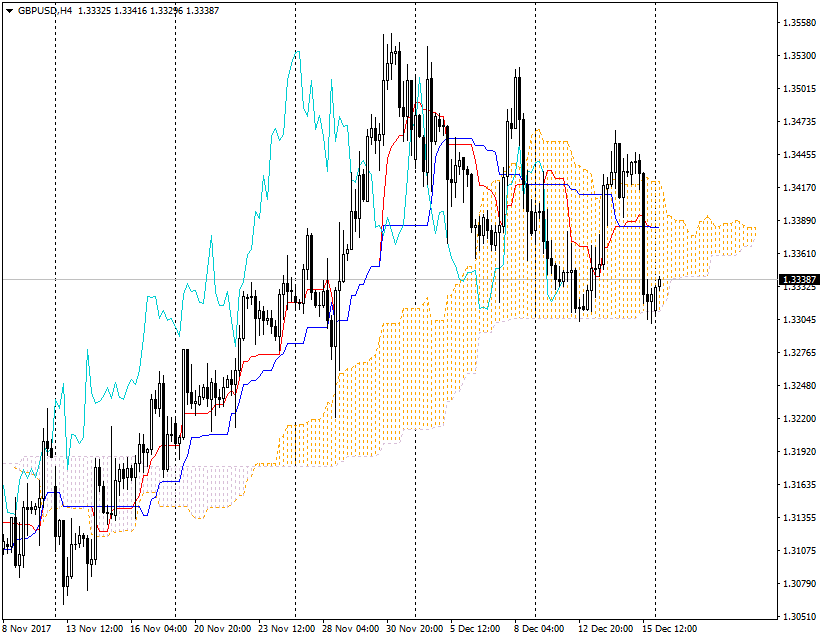Click the 1.32200 price axis label

[799, 419]
